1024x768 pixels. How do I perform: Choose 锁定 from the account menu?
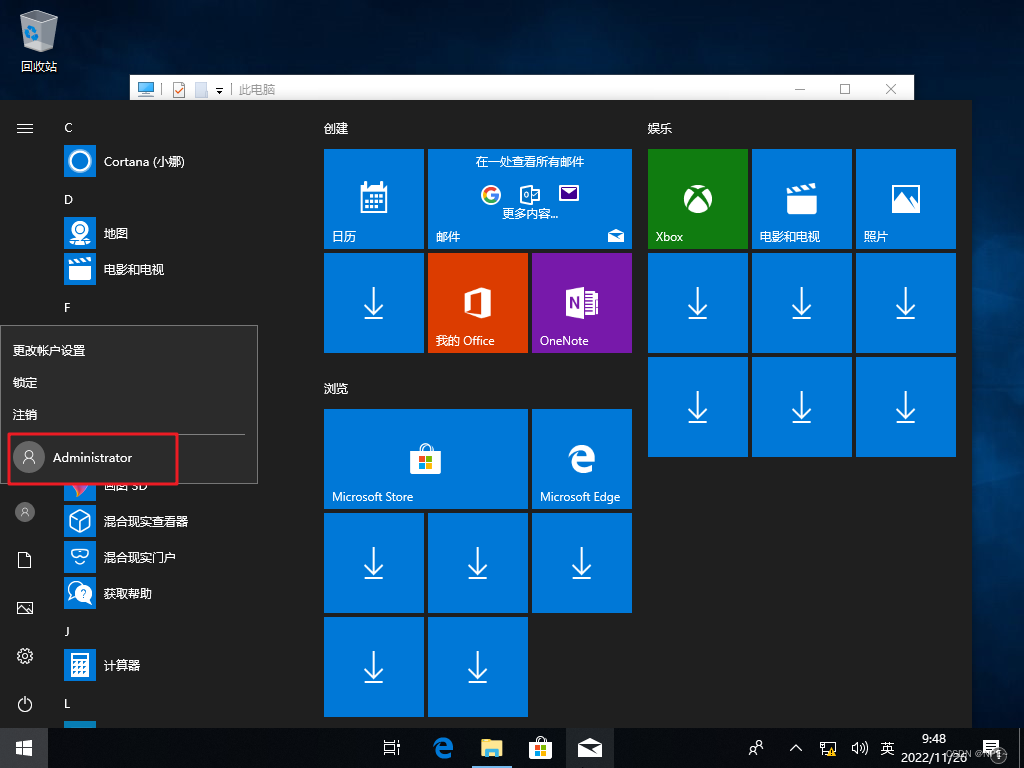point(25,382)
